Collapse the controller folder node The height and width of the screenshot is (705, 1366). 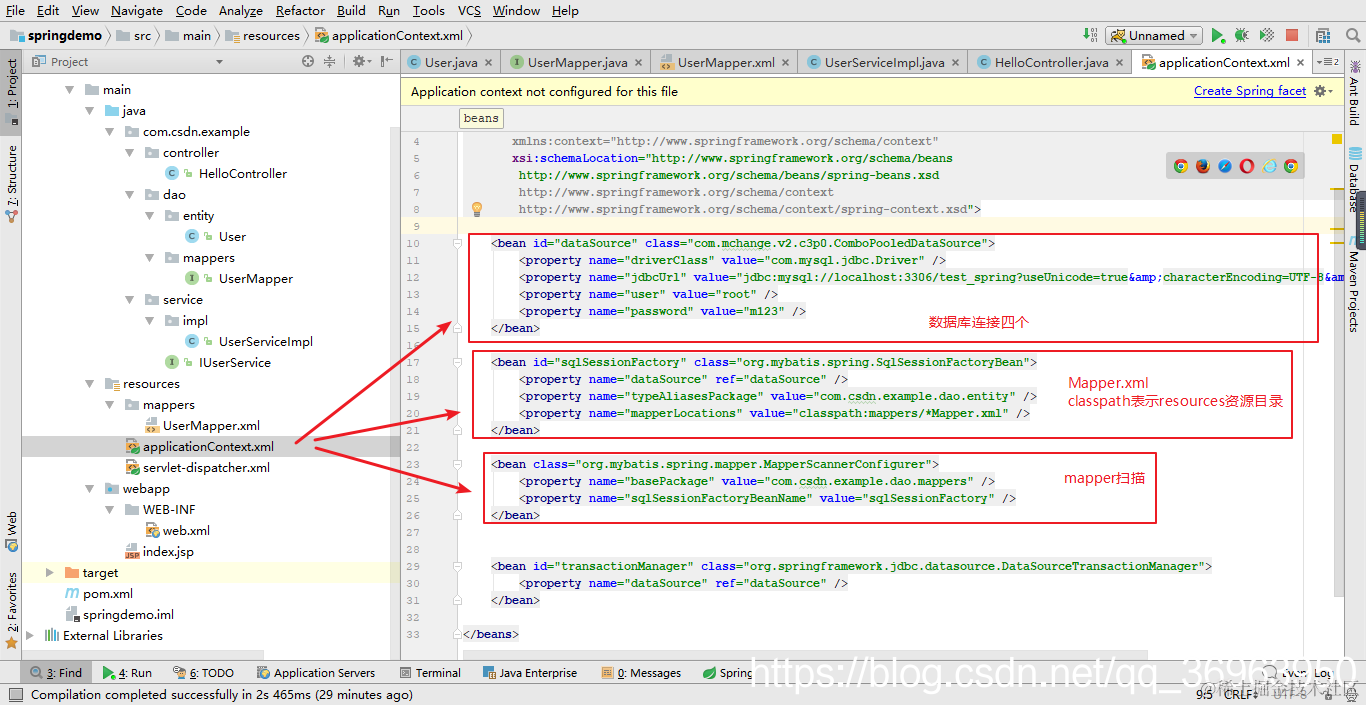(x=130, y=153)
